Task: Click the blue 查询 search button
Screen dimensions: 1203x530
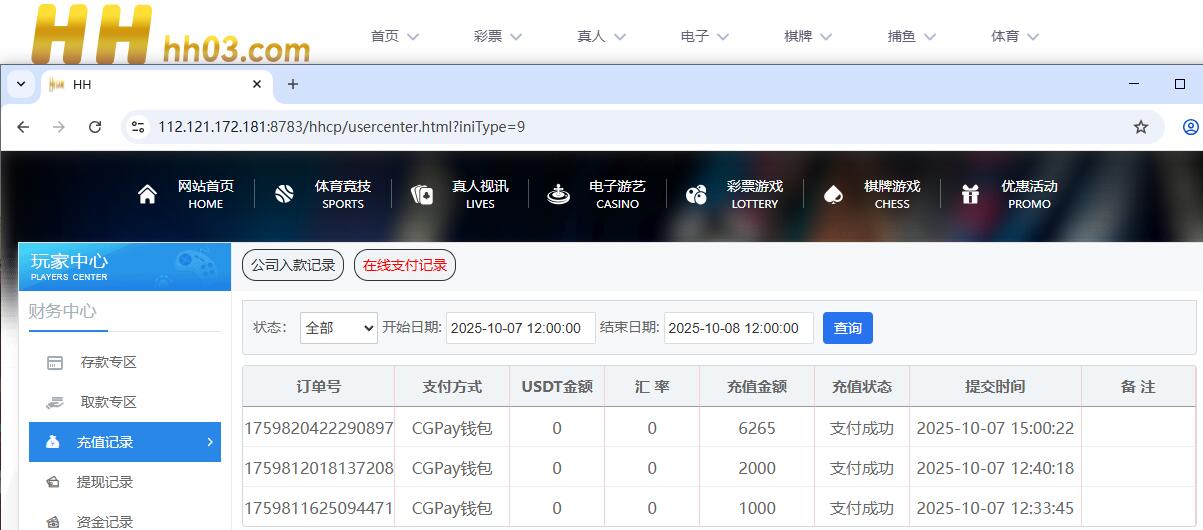Action: (x=847, y=328)
